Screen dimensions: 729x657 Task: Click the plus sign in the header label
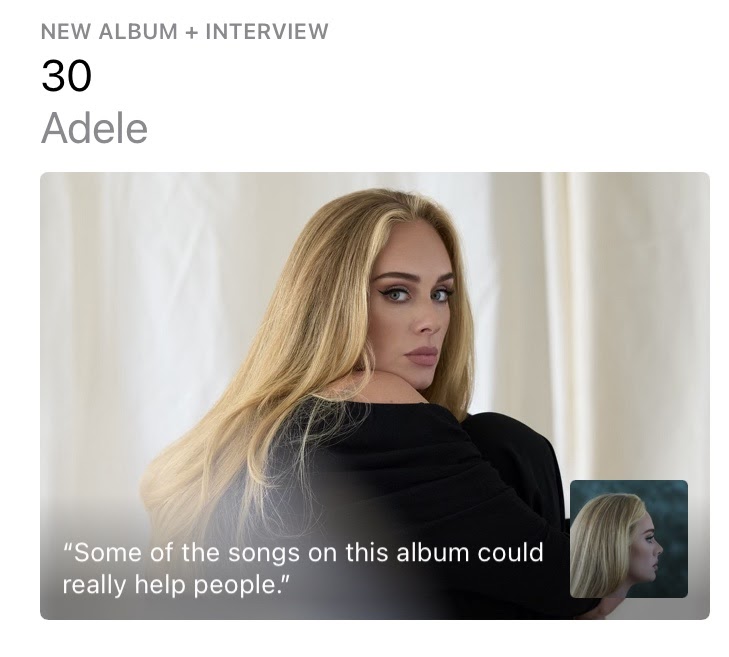pyautogui.click(x=192, y=32)
